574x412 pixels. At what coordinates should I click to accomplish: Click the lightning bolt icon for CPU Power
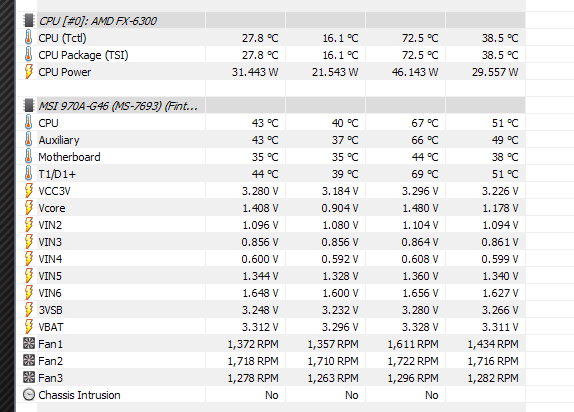click(x=29, y=72)
